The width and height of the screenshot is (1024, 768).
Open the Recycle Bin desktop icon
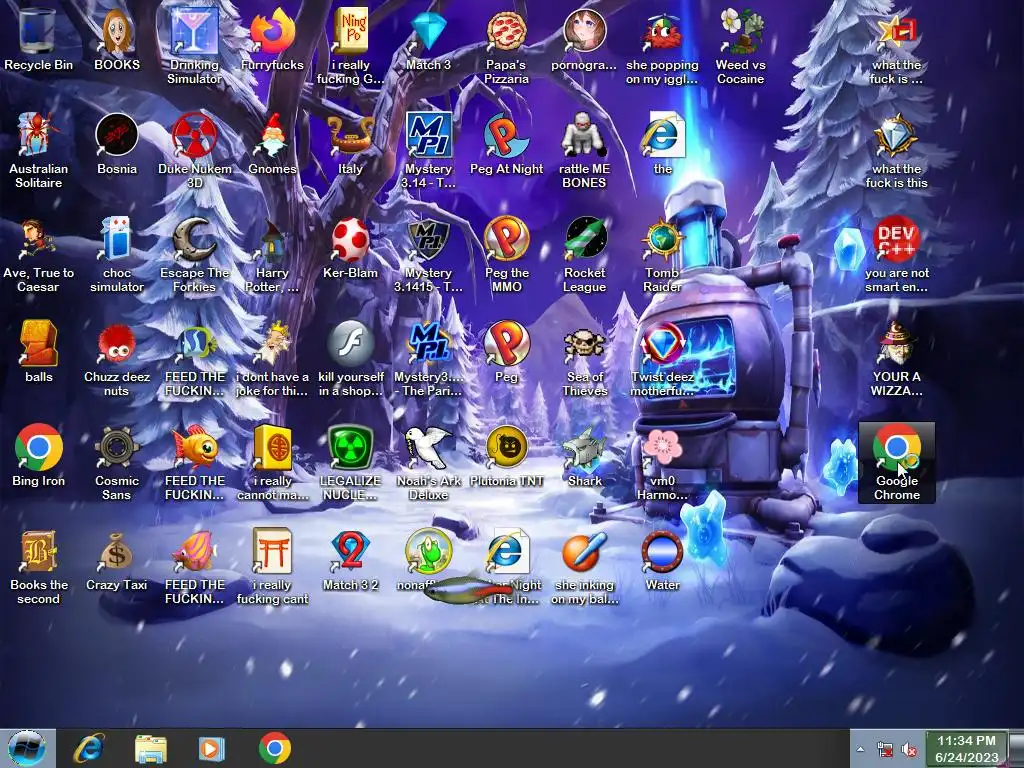click(x=38, y=39)
